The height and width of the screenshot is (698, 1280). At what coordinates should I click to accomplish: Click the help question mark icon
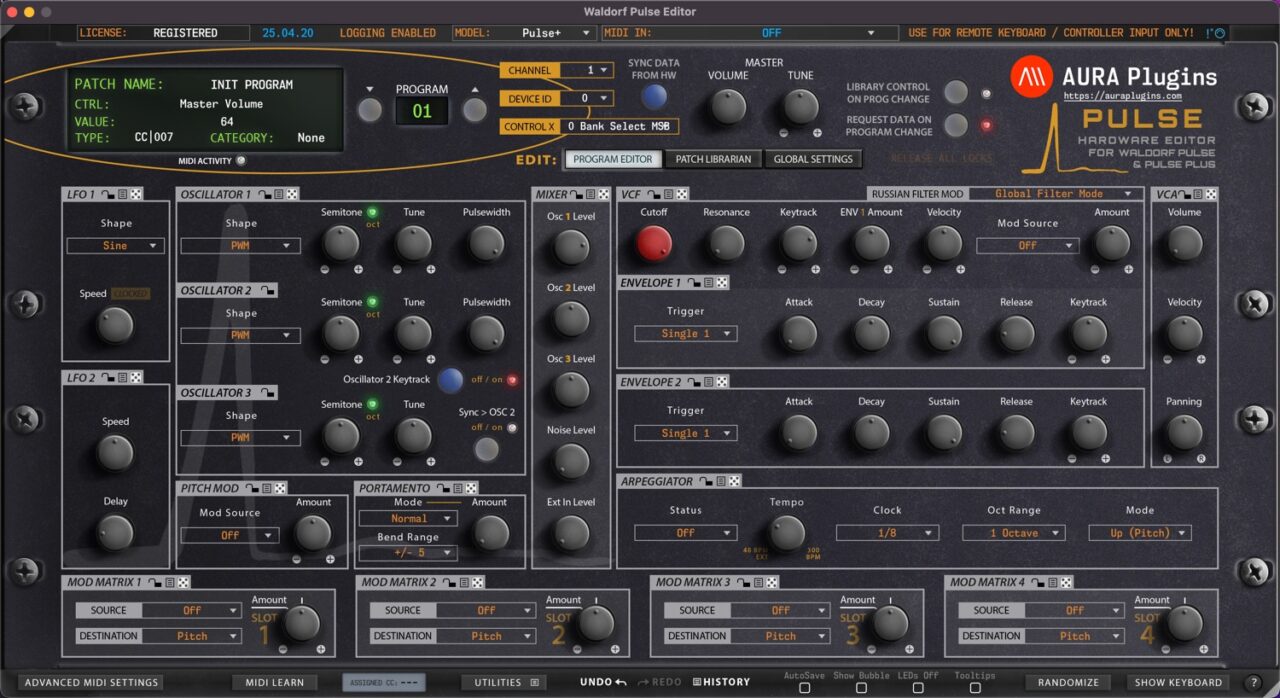click(1253, 683)
